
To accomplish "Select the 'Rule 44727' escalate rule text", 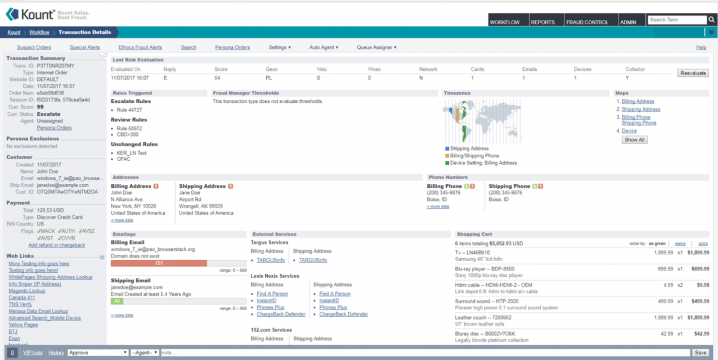I will (129, 110).
